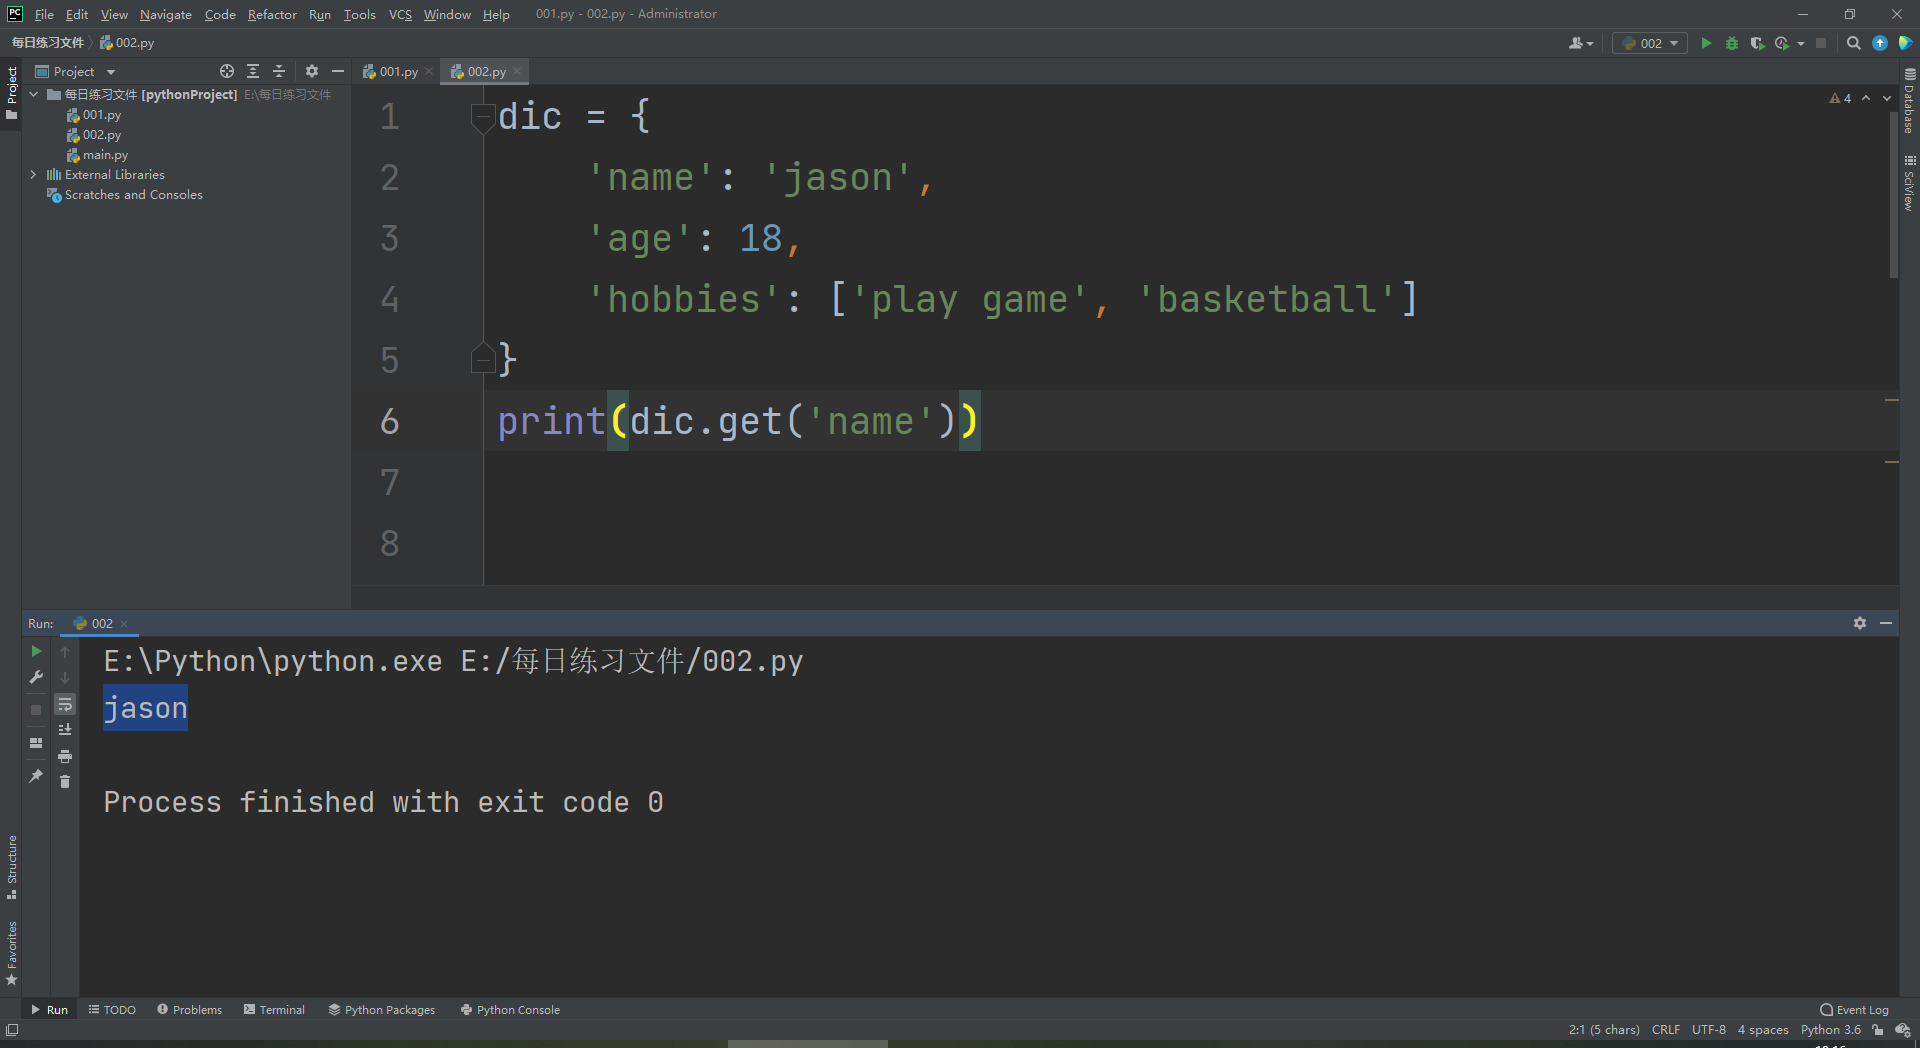Toggle read-only lock in status bar
Image resolution: width=1920 pixels, height=1048 pixels.
[x=1878, y=1030]
